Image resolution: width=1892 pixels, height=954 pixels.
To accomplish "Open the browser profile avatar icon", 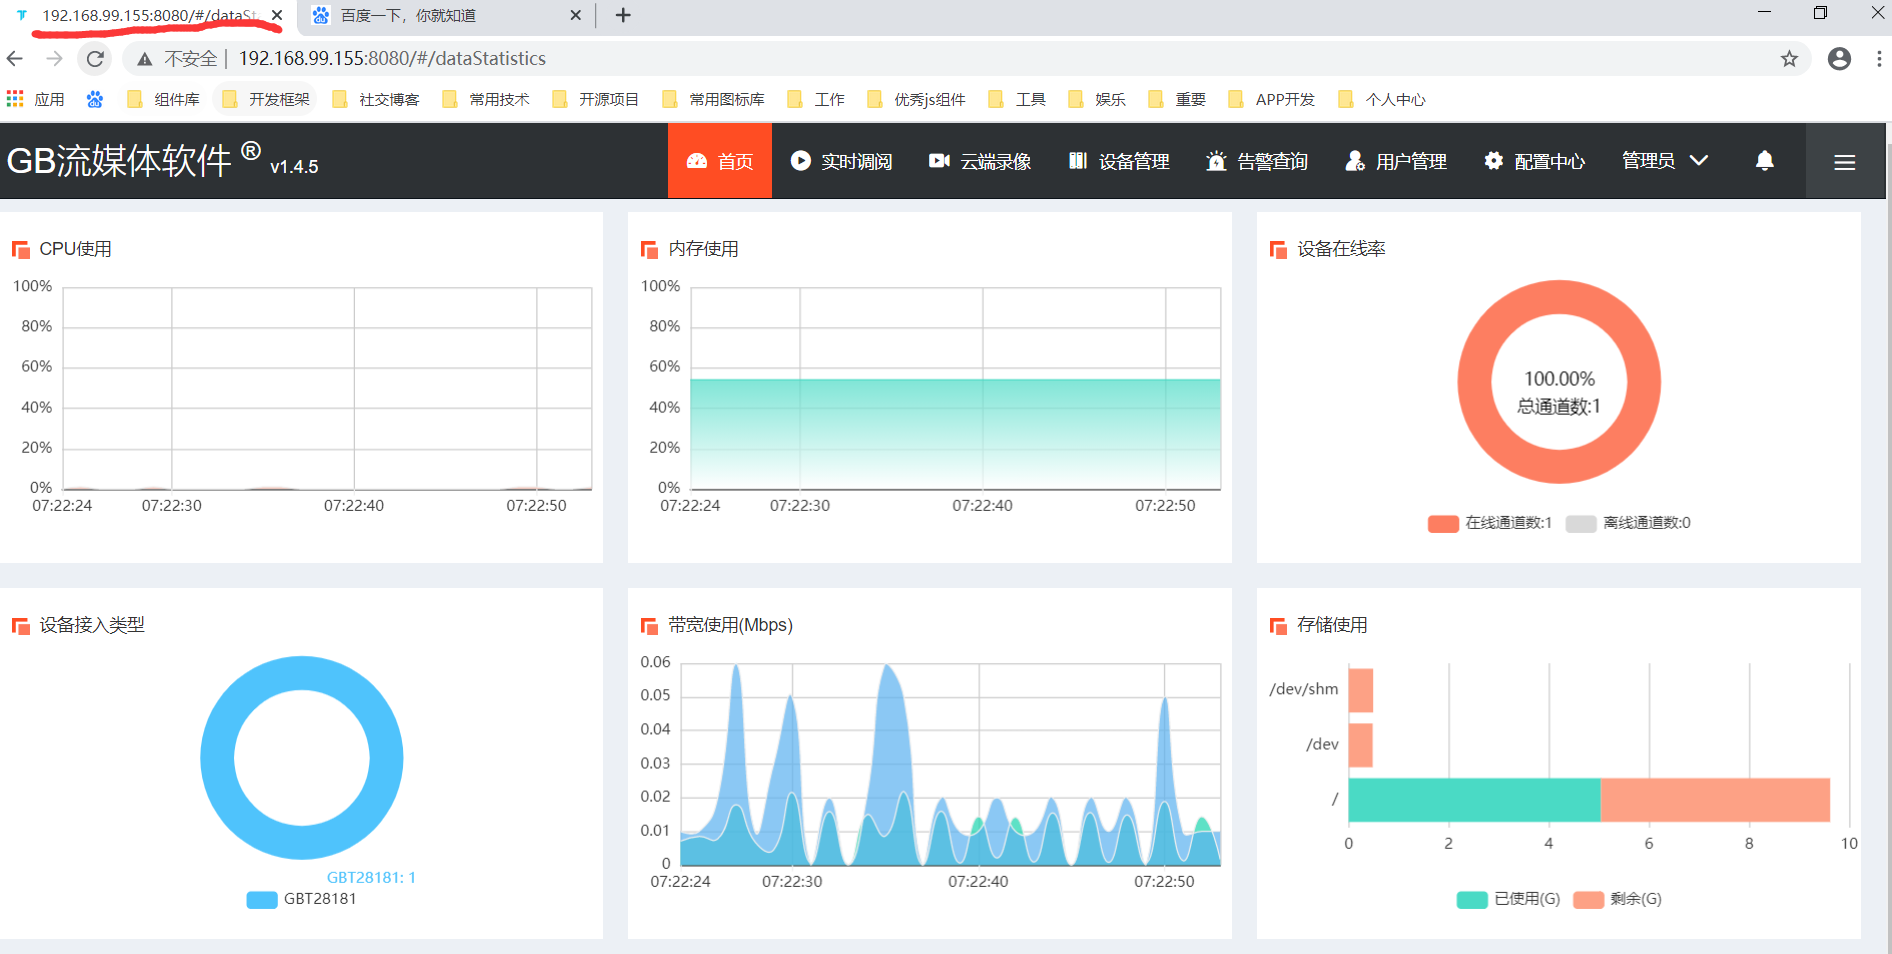I will coord(1839,59).
